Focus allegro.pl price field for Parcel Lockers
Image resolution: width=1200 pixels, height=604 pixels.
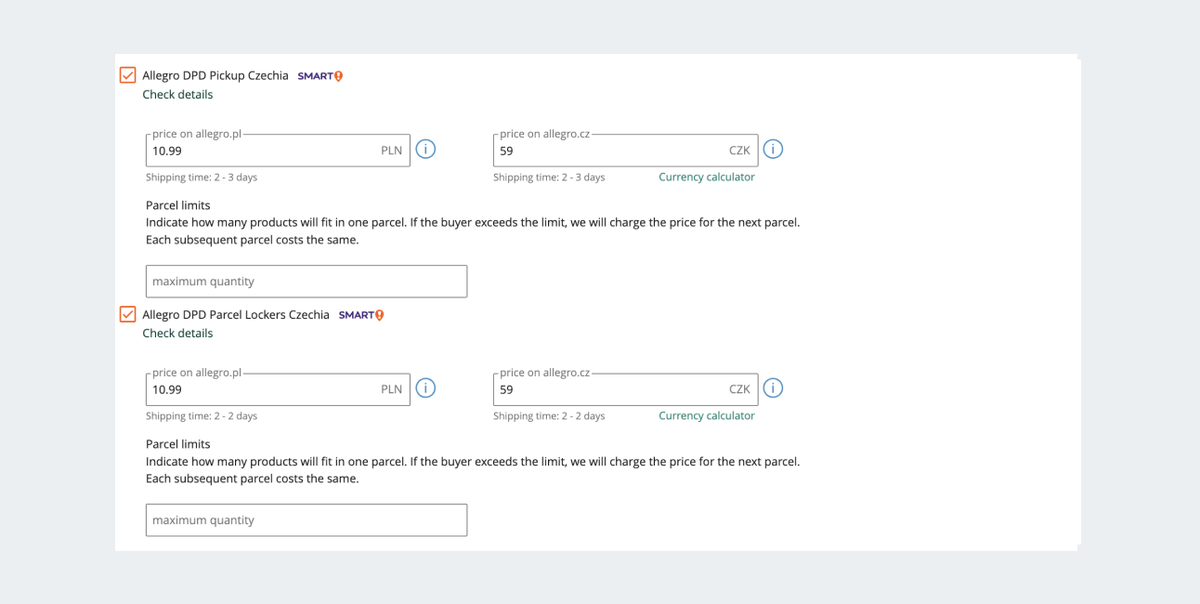click(278, 389)
